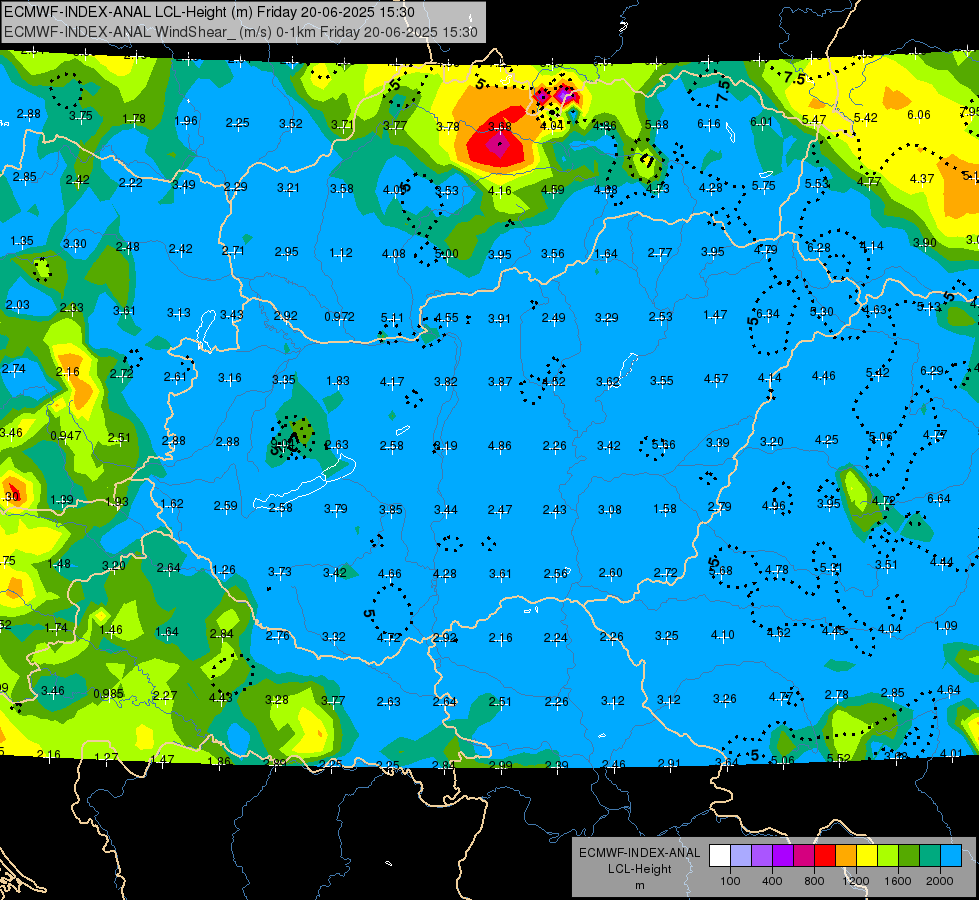Click the wind shear value 6.16
This screenshot has width=979, height=900.
point(709,124)
